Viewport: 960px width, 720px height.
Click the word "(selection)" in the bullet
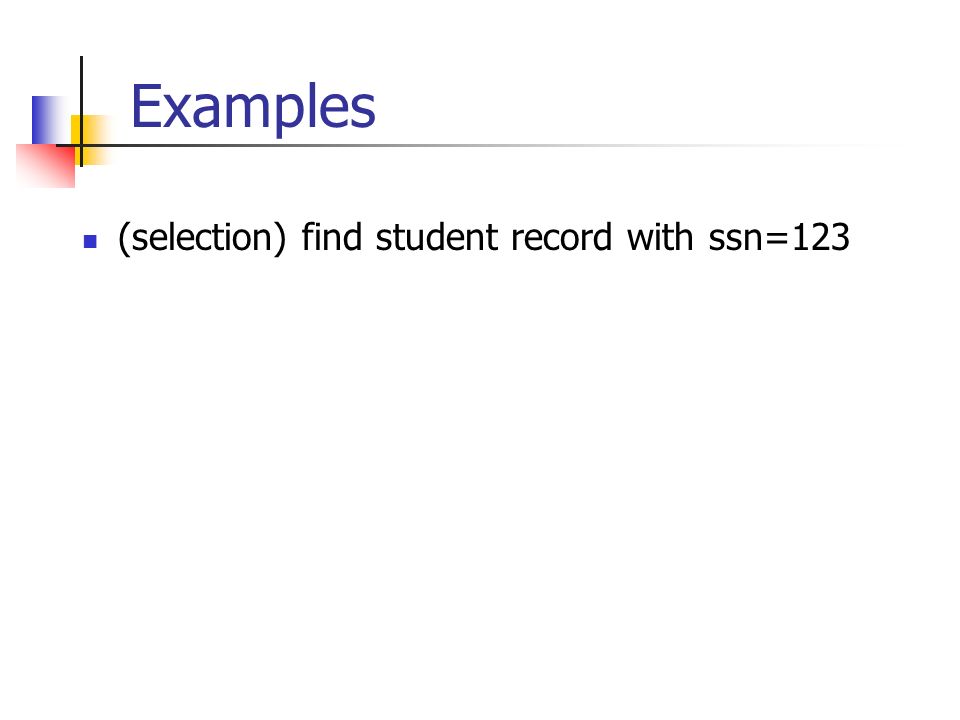[x=202, y=238]
